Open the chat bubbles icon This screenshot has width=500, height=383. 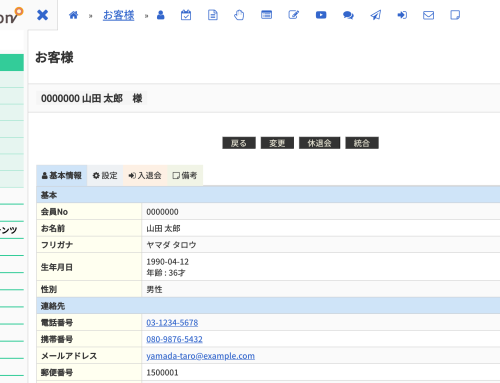click(348, 15)
